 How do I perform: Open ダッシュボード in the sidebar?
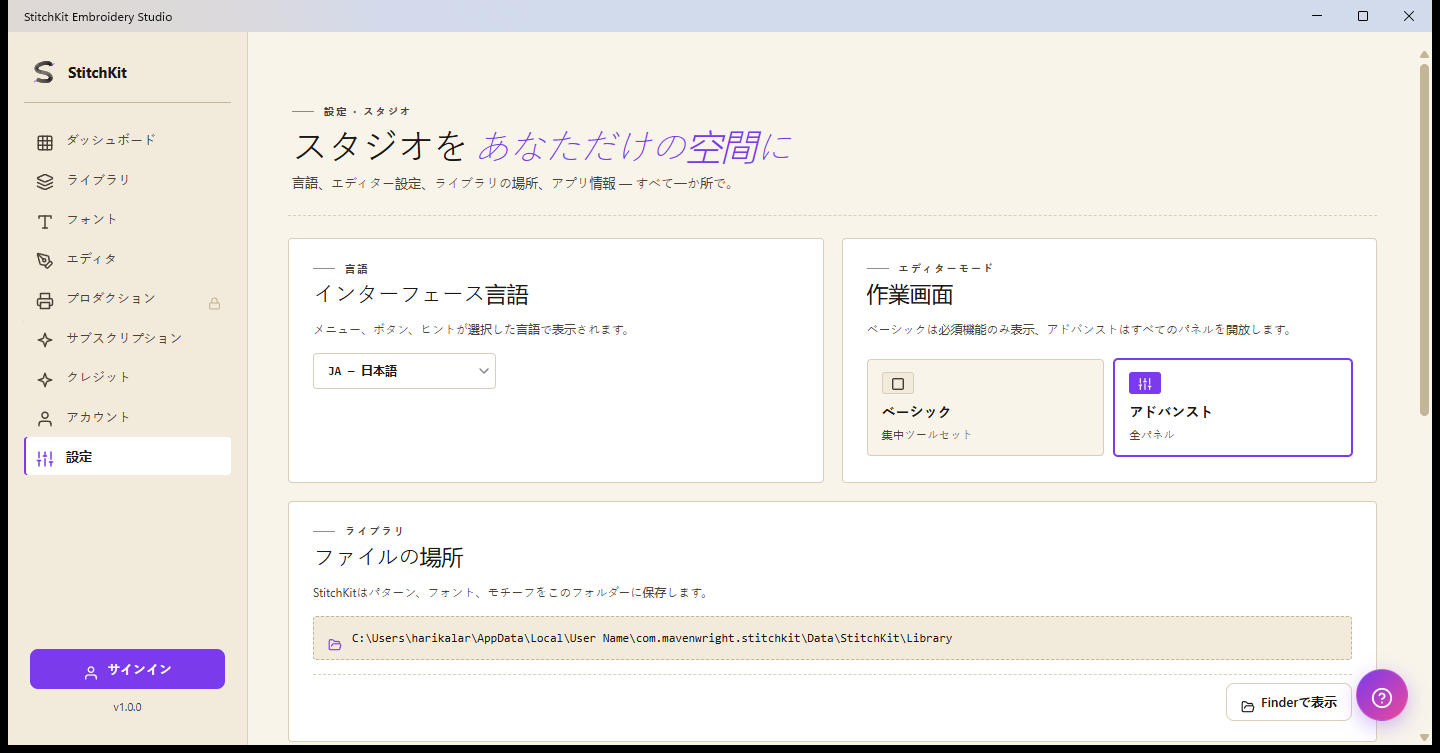coord(128,141)
